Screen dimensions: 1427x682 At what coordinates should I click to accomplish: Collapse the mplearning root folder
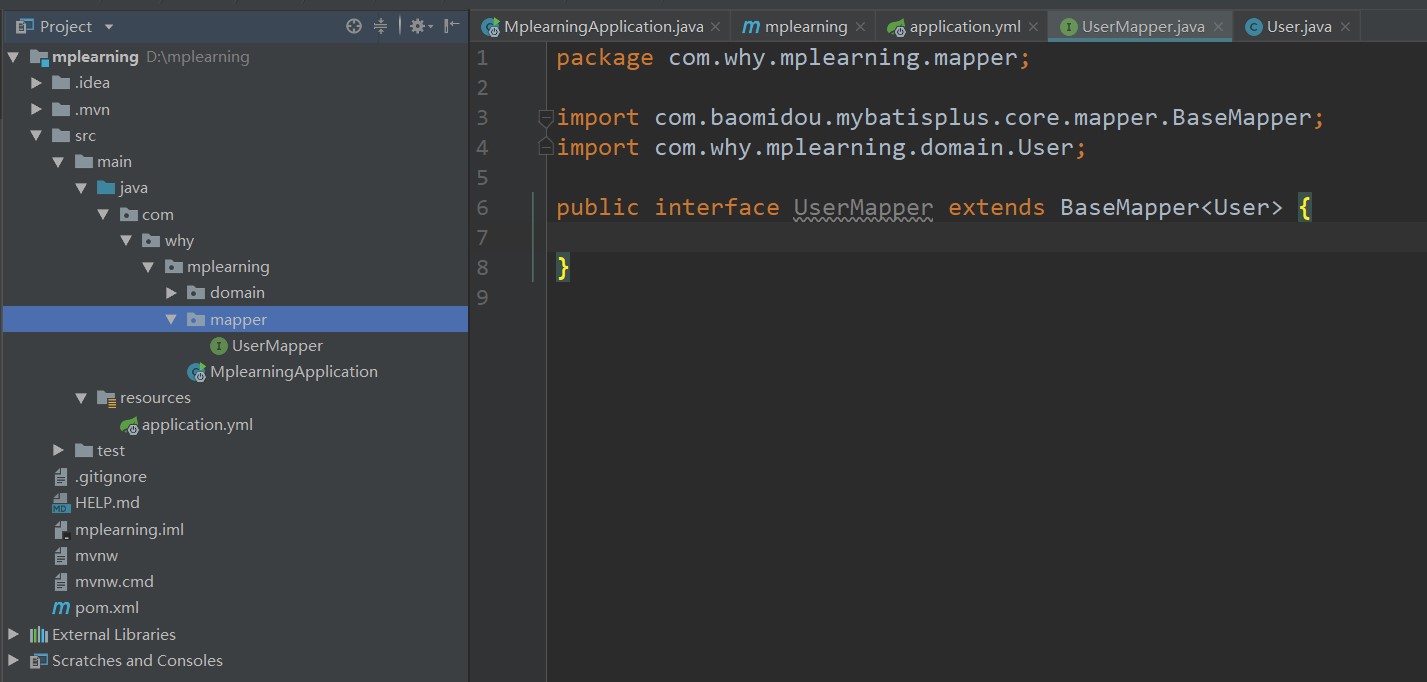point(14,57)
